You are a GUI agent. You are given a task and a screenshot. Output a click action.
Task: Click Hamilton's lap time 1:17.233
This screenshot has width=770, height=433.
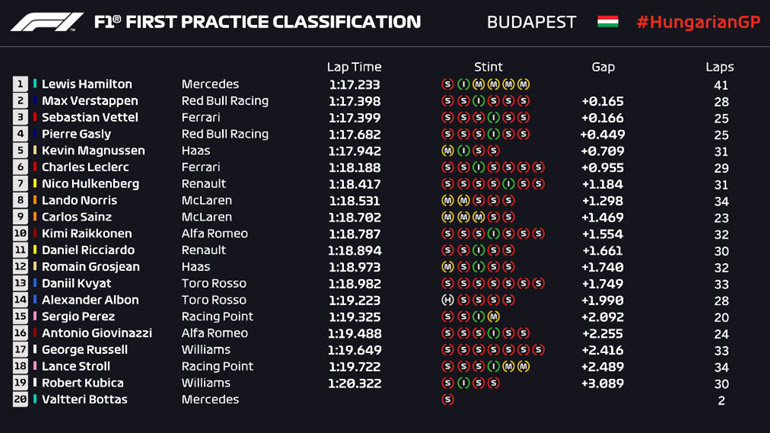pos(354,85)
